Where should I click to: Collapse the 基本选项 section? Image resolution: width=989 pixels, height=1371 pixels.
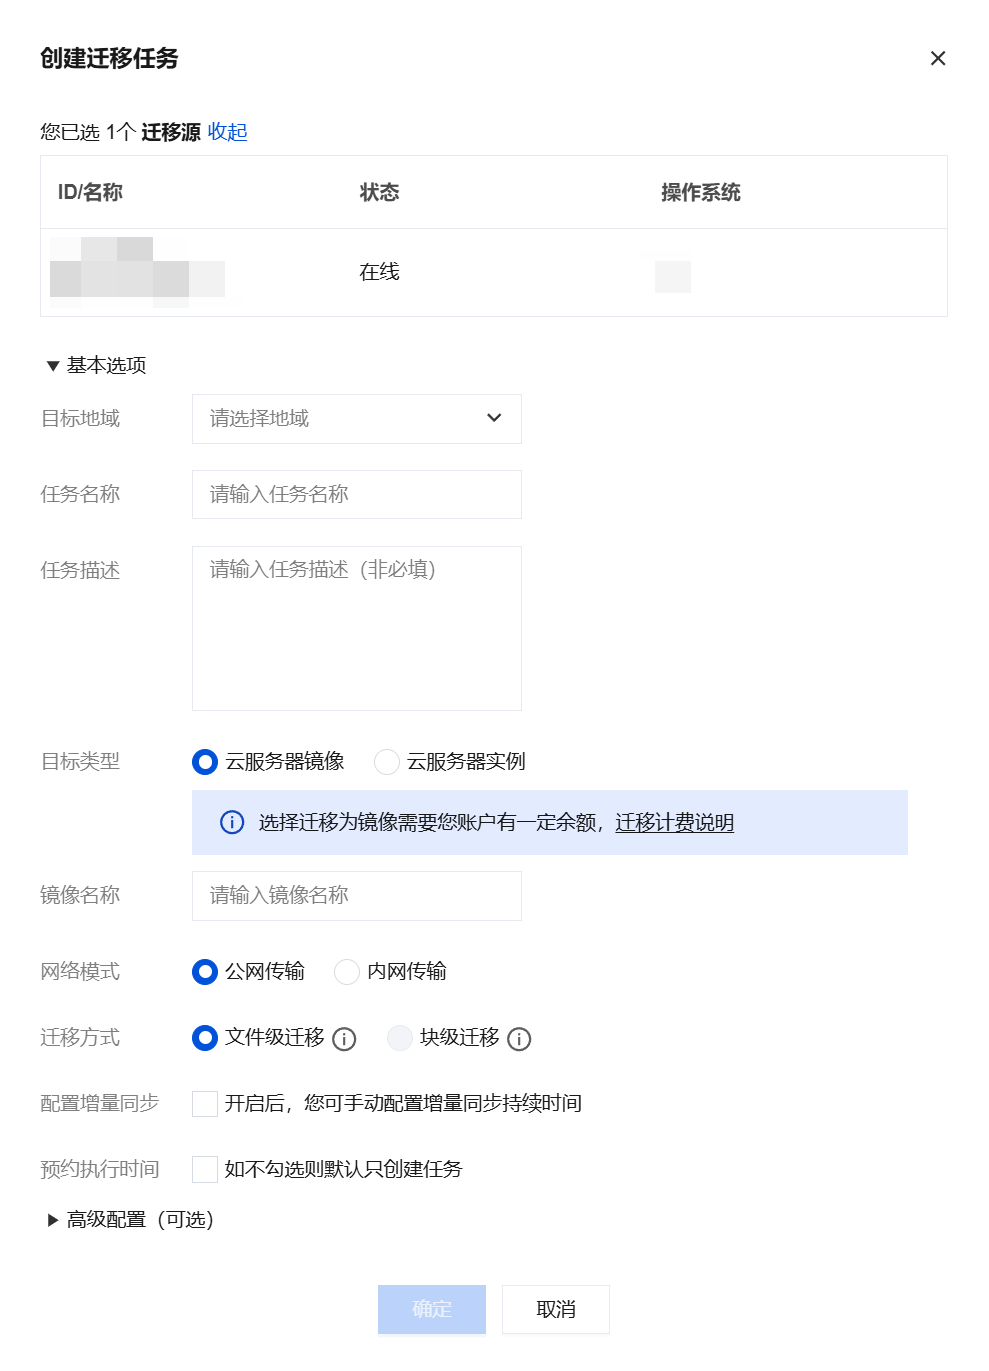click(96, 365)
